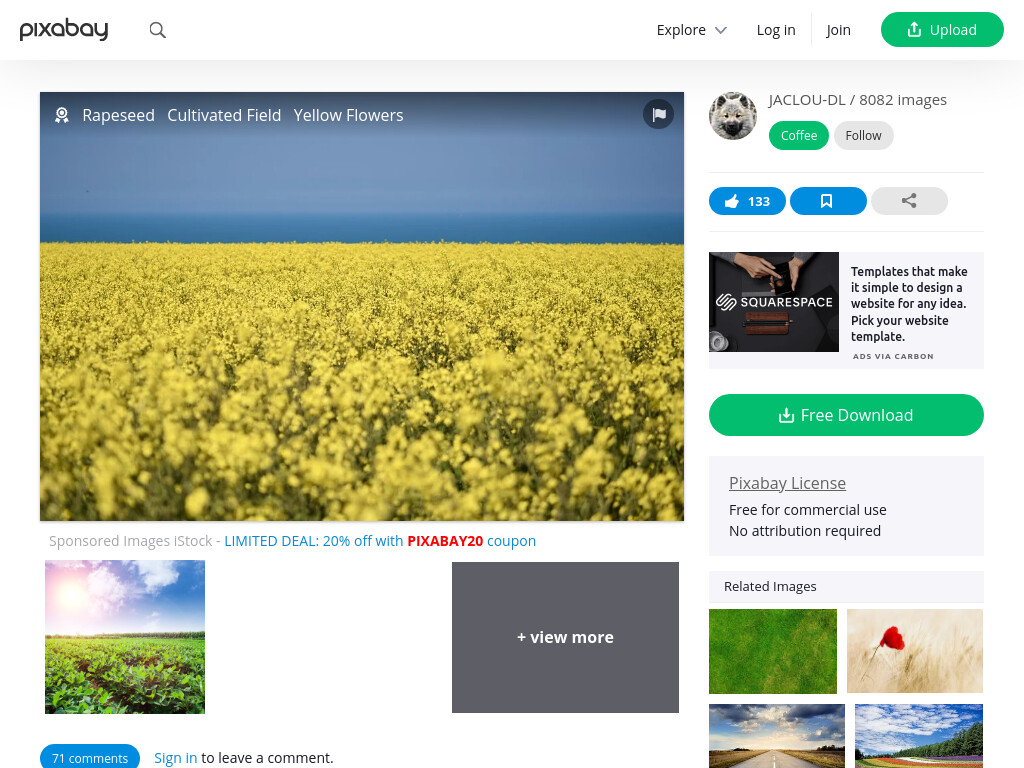Open related red poppy image
This screenshot has width=1024, height=768.
click(x=914, y=651)
